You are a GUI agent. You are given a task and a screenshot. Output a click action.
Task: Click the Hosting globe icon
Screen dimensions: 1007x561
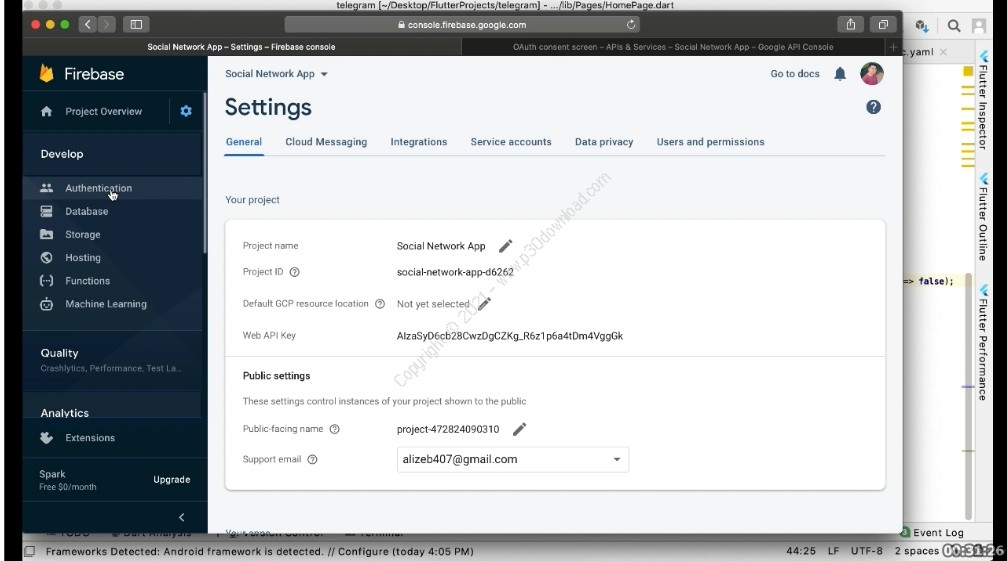46,257
